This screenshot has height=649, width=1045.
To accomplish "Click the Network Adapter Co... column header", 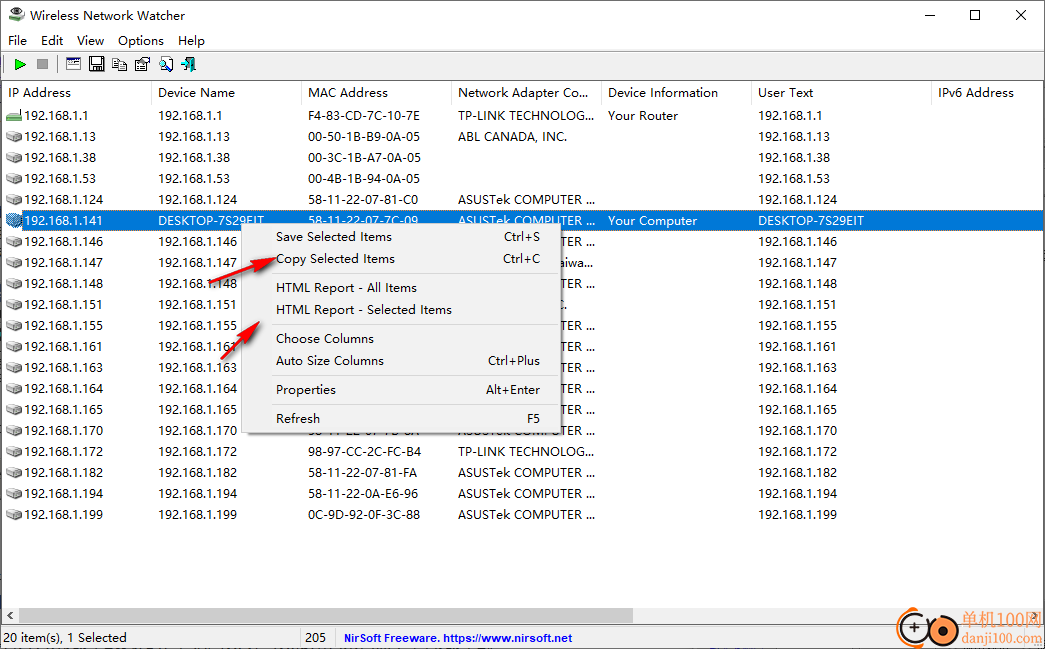I will click(x=526, y=93).
